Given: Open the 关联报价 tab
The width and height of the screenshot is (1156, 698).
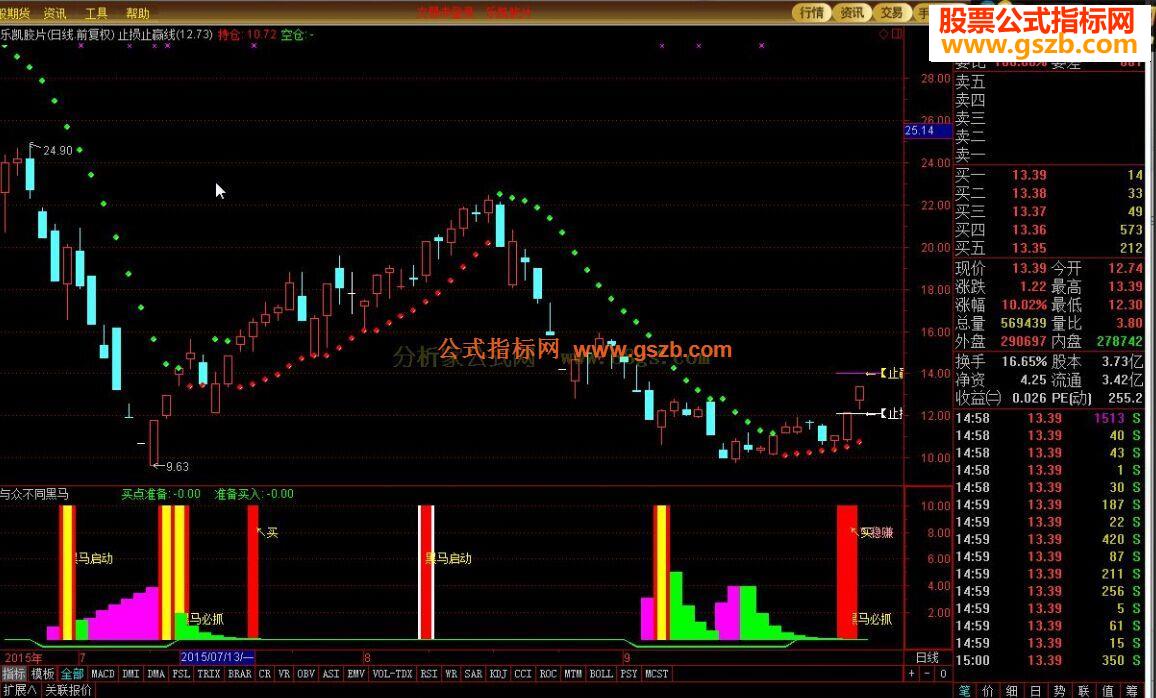Looking at the screenshot, I should tap(68, 690).
